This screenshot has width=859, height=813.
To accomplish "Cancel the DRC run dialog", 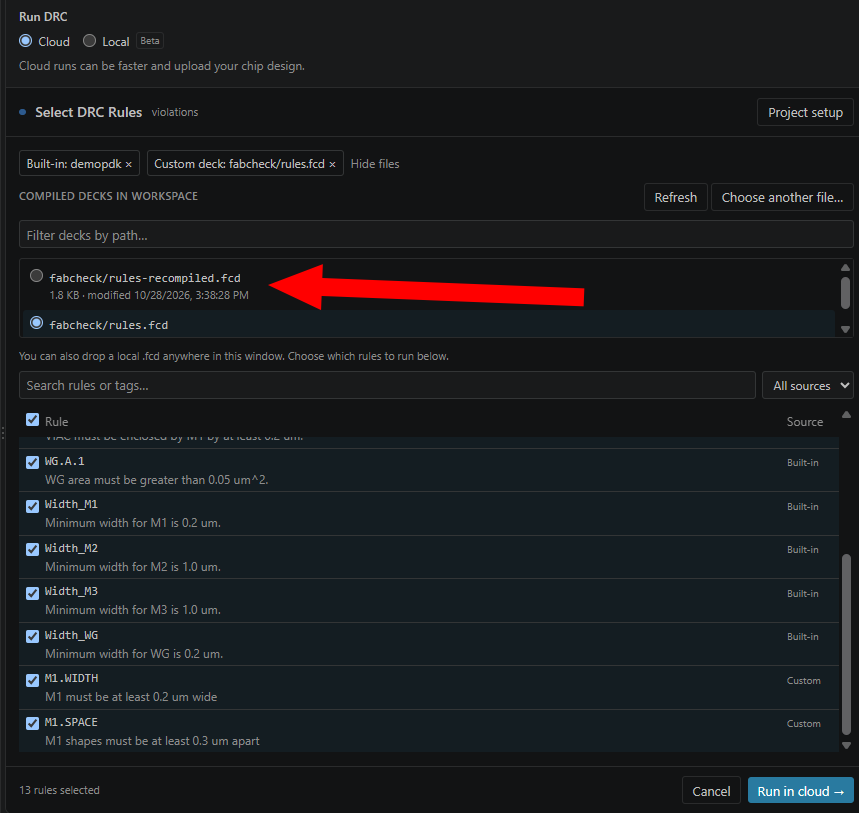I will point(711,791).
